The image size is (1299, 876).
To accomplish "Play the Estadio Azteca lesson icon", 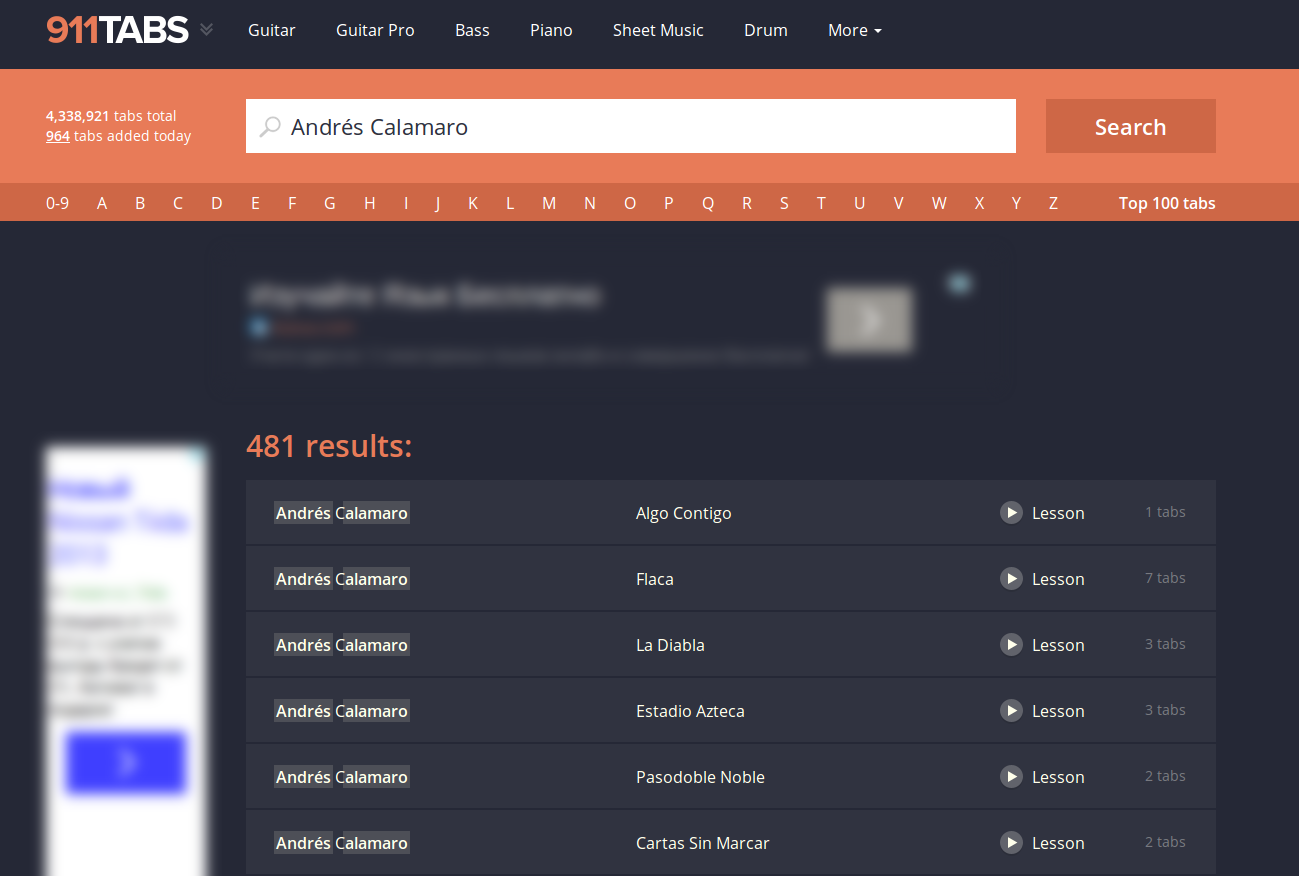I will (x=1011, y=711).
